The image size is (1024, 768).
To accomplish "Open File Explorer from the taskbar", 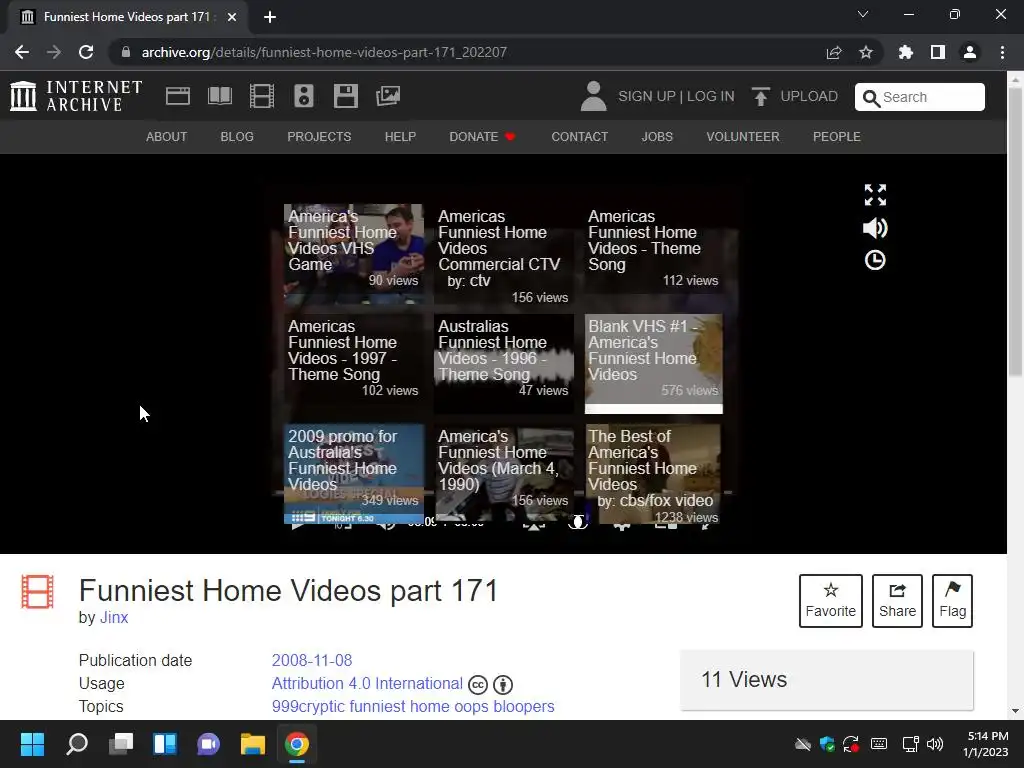I will pyautogui.click(x=252, y=744).
